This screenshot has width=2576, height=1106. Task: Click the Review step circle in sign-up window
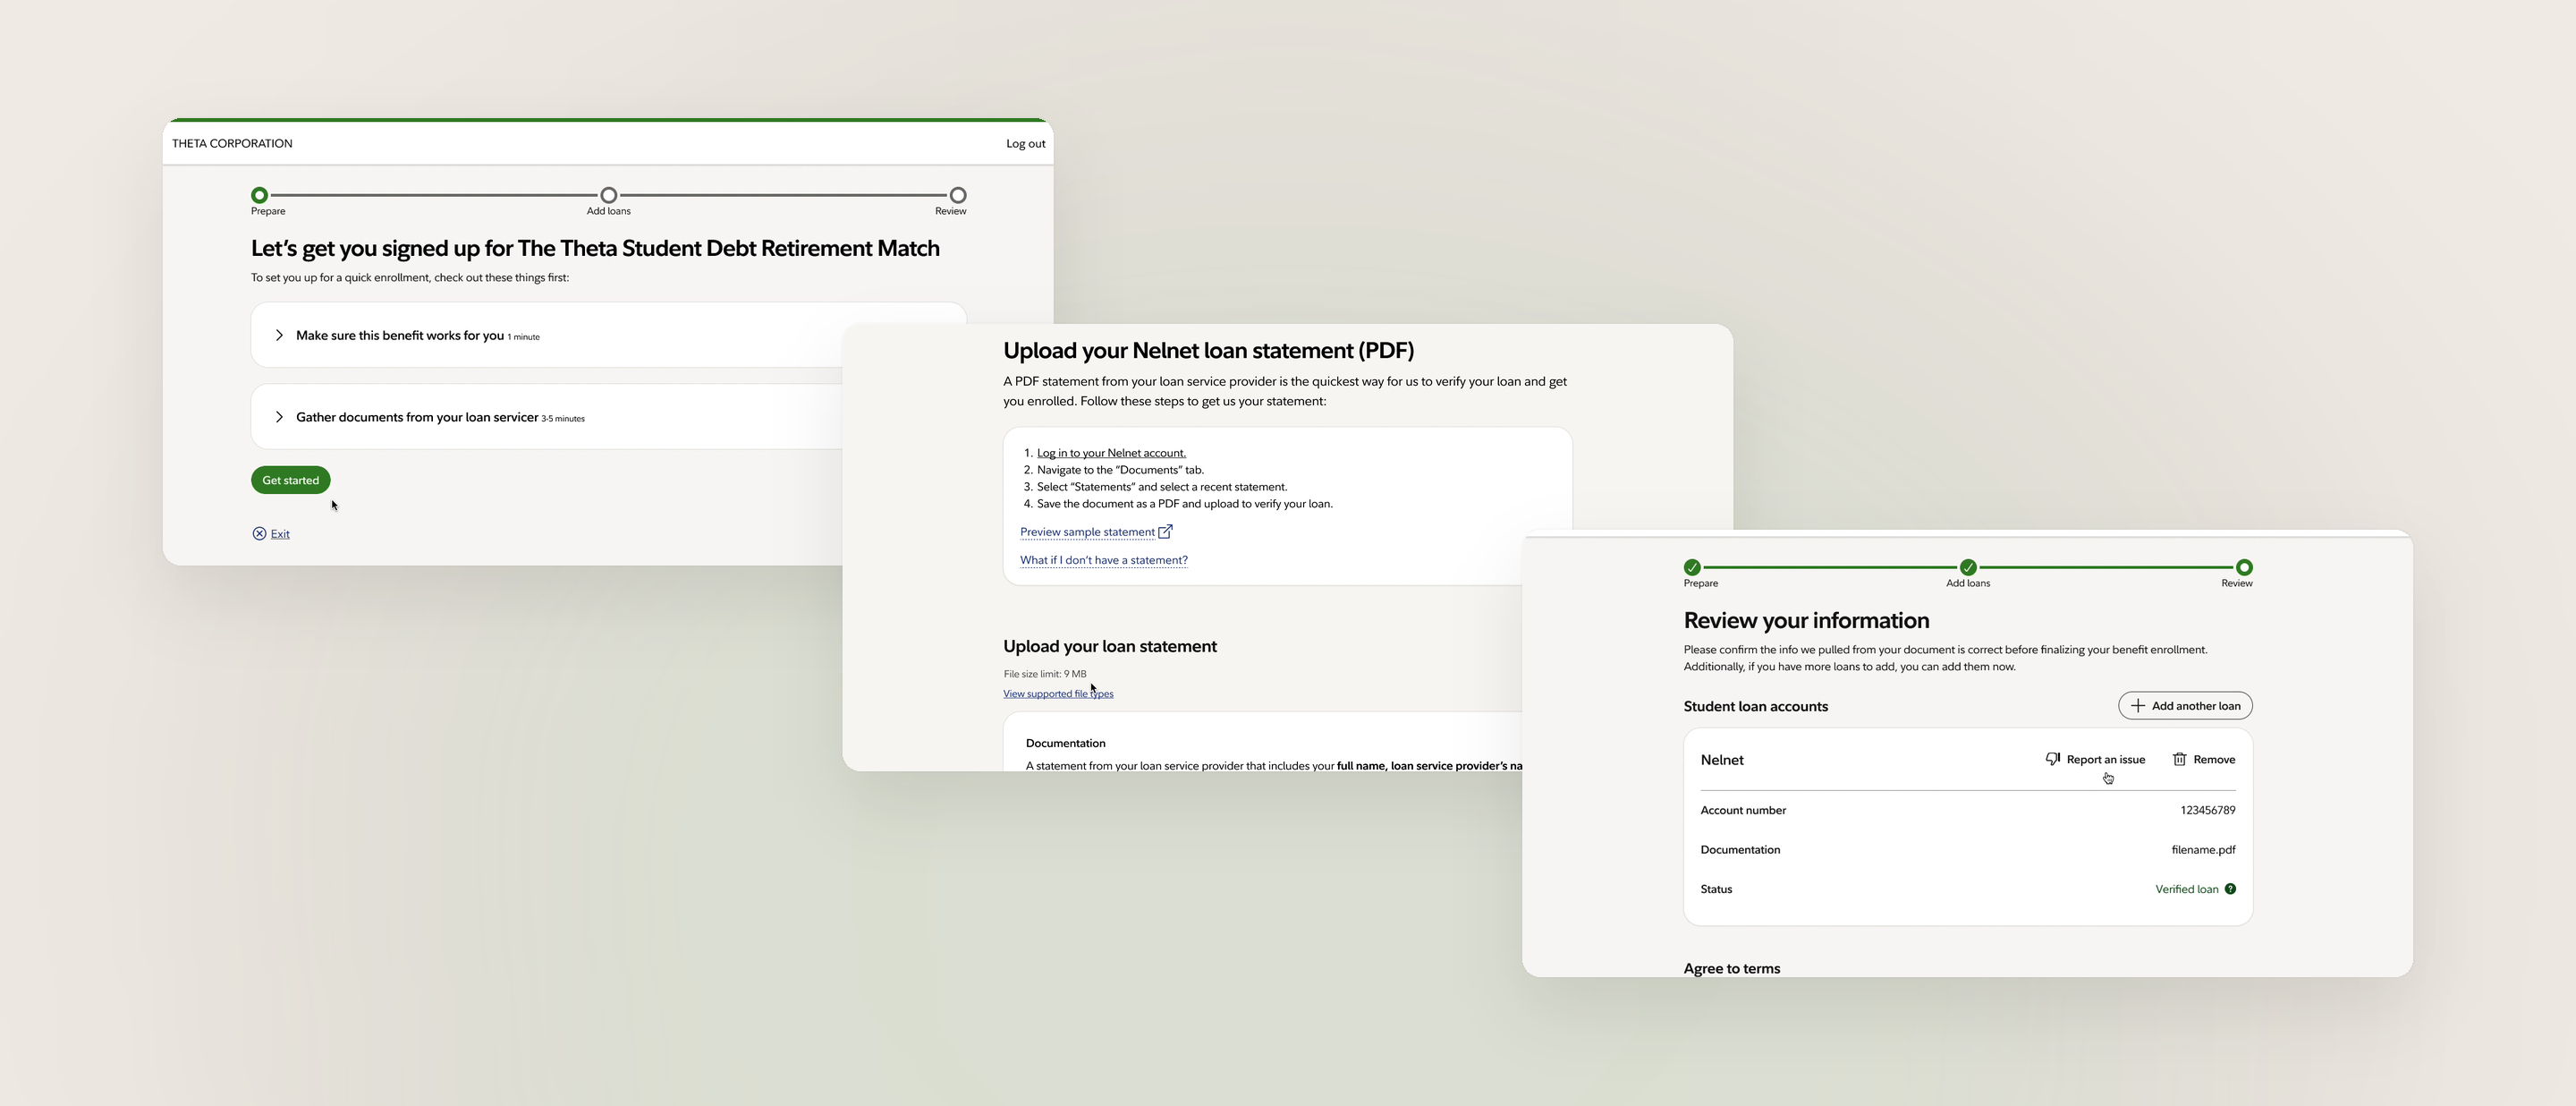pyautogui.click(x=958, y=195)
